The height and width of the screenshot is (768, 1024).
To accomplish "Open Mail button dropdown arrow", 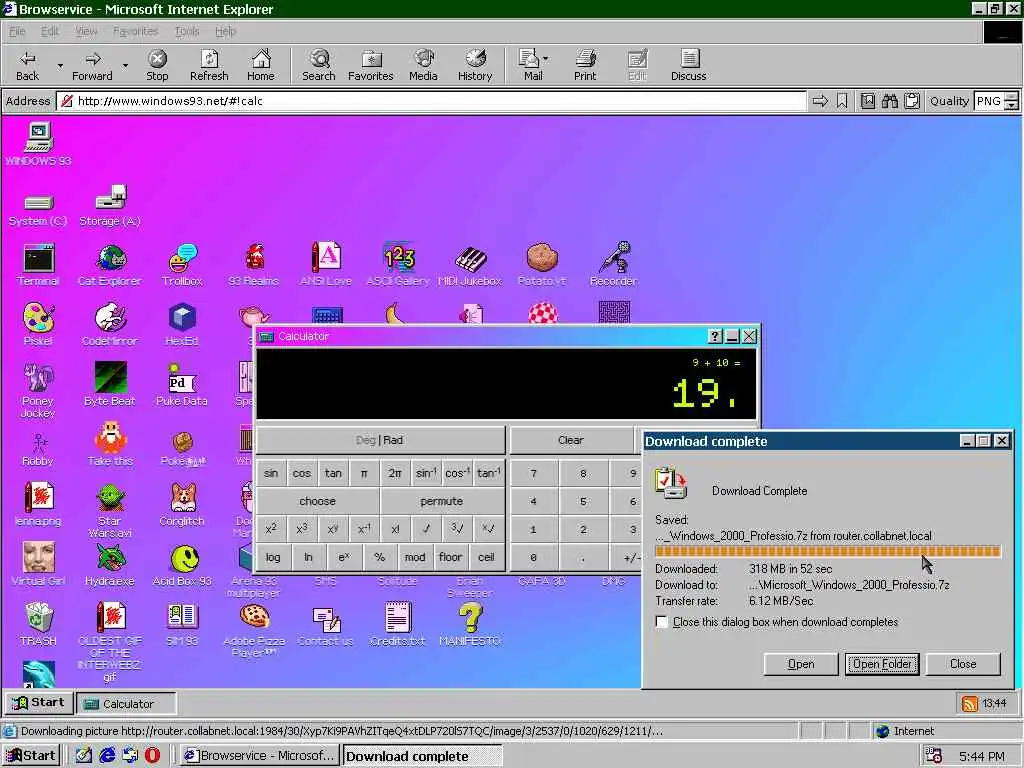I will point(546,59).
